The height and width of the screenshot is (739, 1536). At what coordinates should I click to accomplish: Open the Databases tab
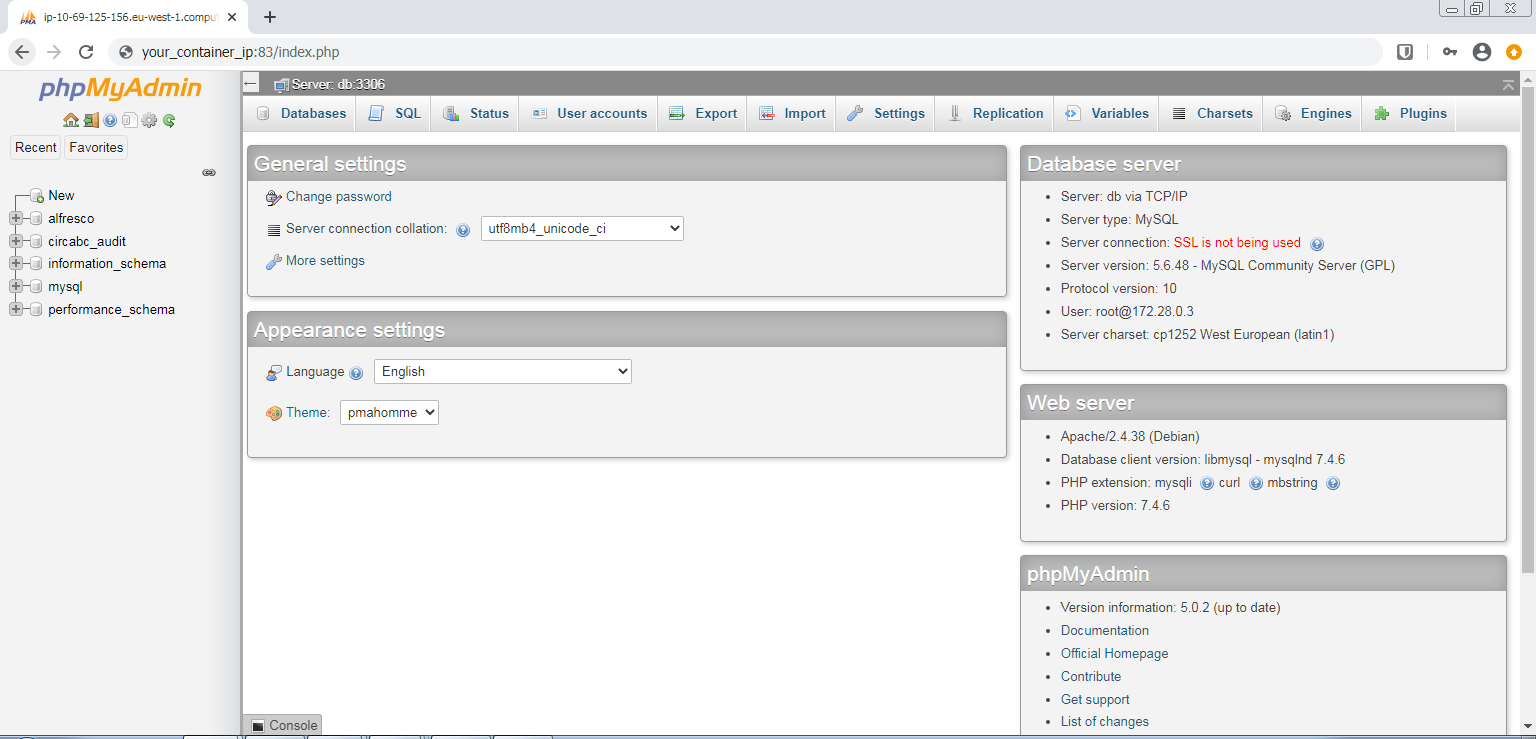pos(301,114)
